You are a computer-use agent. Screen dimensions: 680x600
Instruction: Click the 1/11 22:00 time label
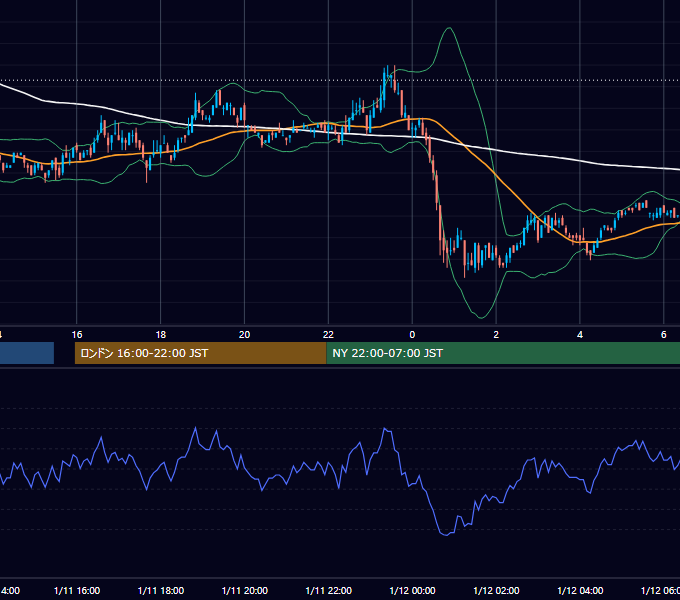tap(328, 590)
